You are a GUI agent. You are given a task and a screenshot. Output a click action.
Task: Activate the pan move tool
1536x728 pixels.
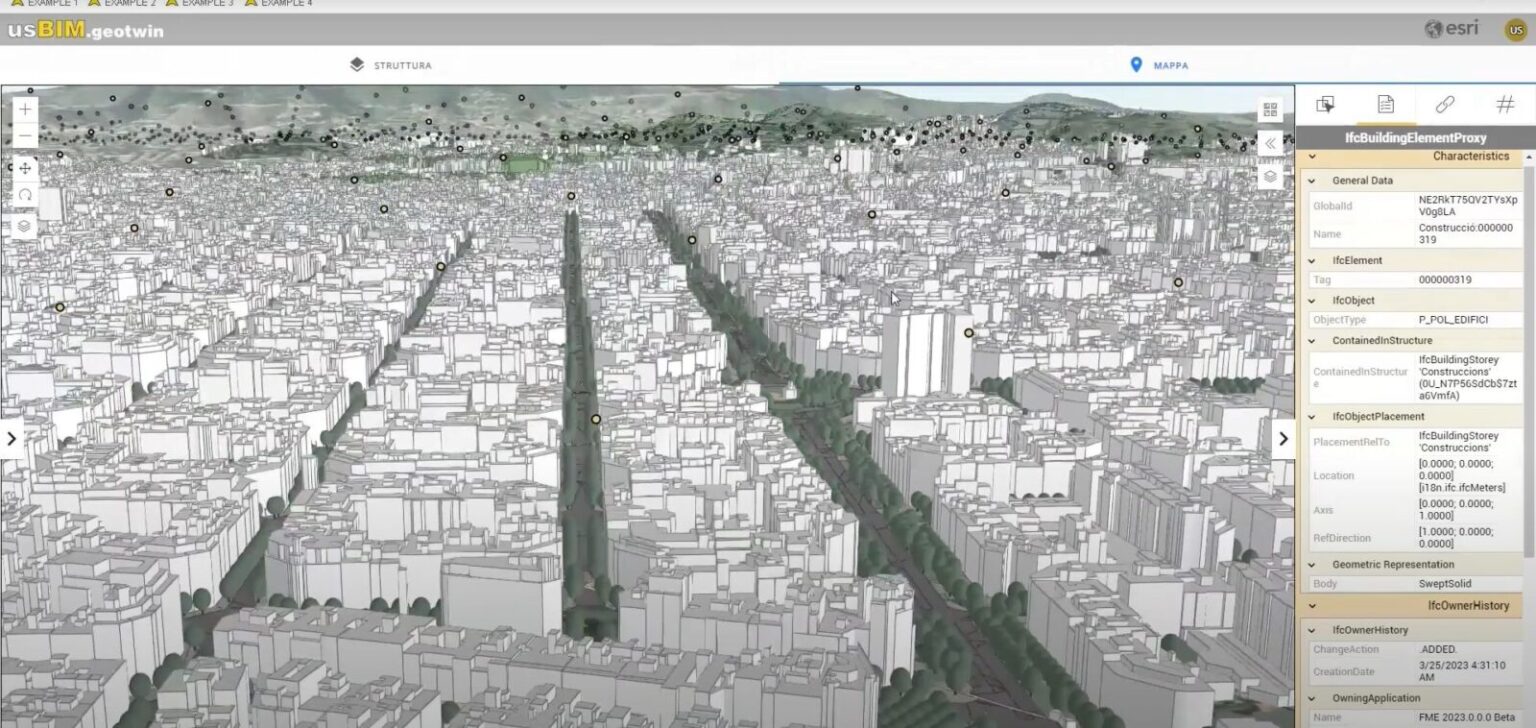[25, 168]
